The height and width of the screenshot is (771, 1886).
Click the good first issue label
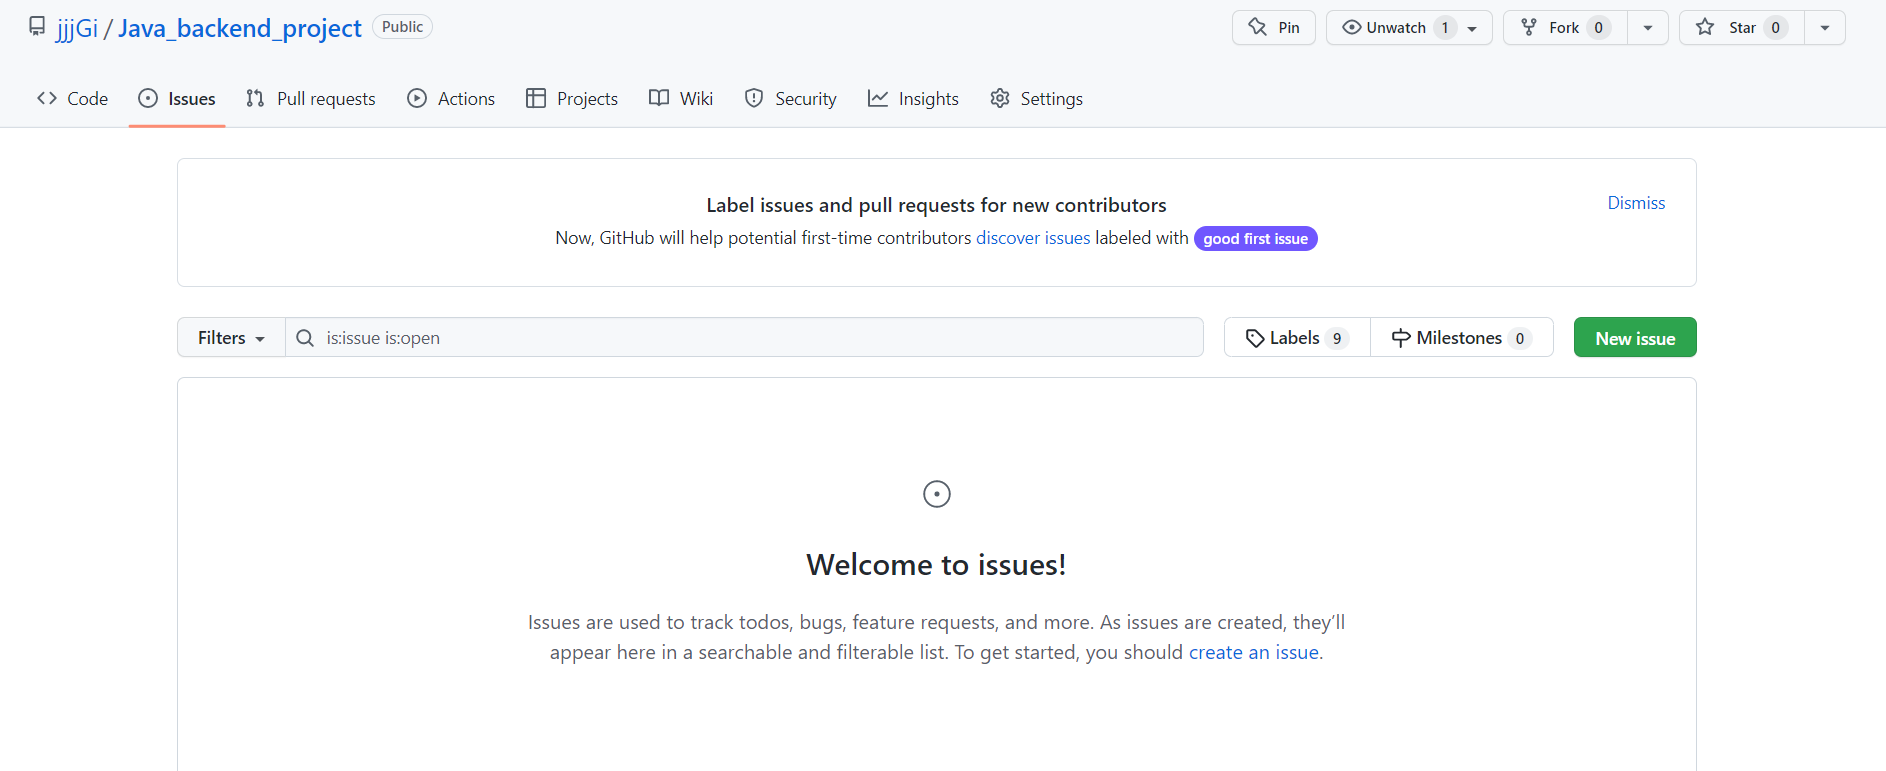point(1256,239)
